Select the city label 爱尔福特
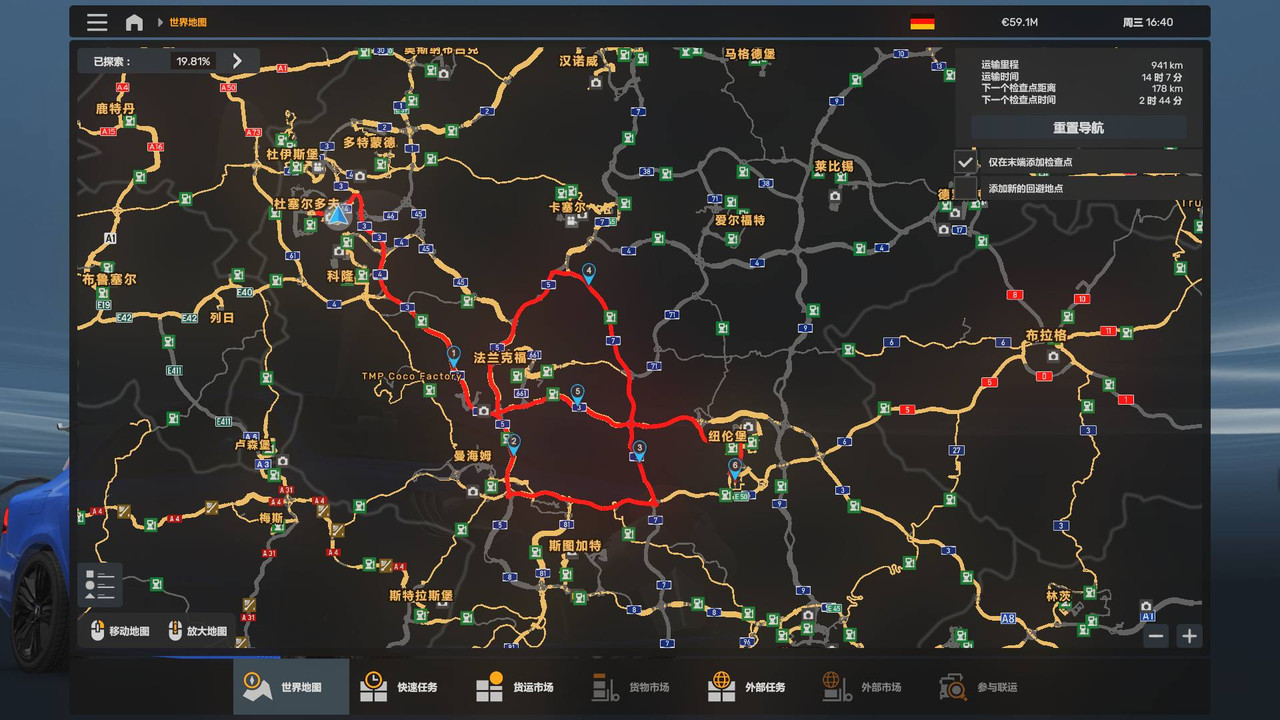 [739, 220]
